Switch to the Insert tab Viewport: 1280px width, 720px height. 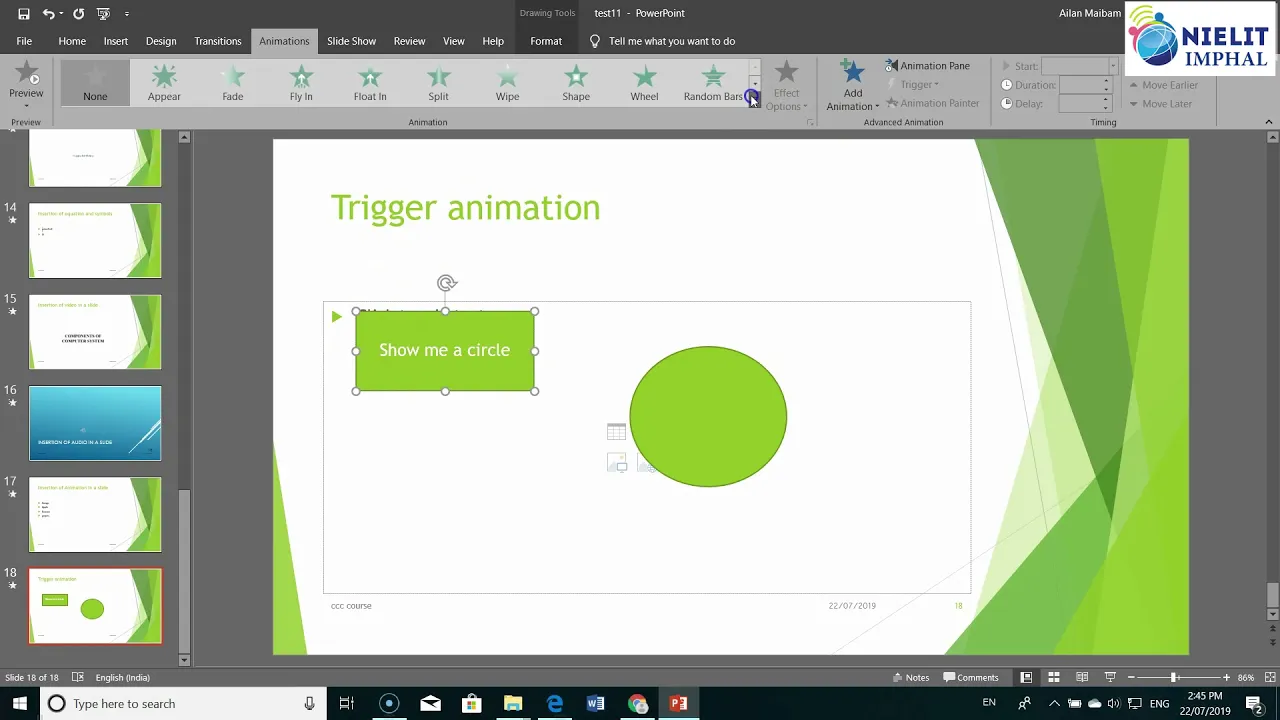[116, 41]
